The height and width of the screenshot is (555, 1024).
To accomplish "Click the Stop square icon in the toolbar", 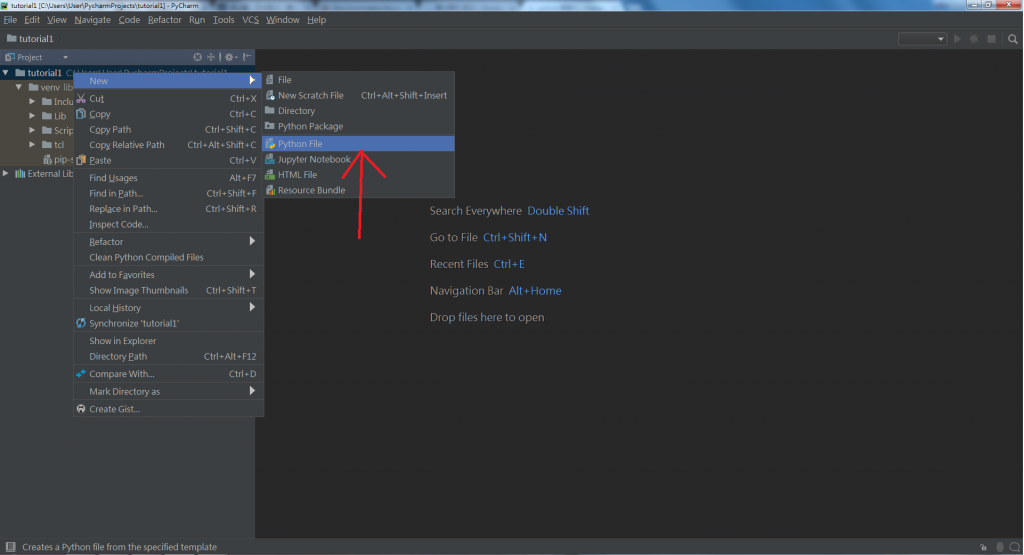I will tap(991, 39).
